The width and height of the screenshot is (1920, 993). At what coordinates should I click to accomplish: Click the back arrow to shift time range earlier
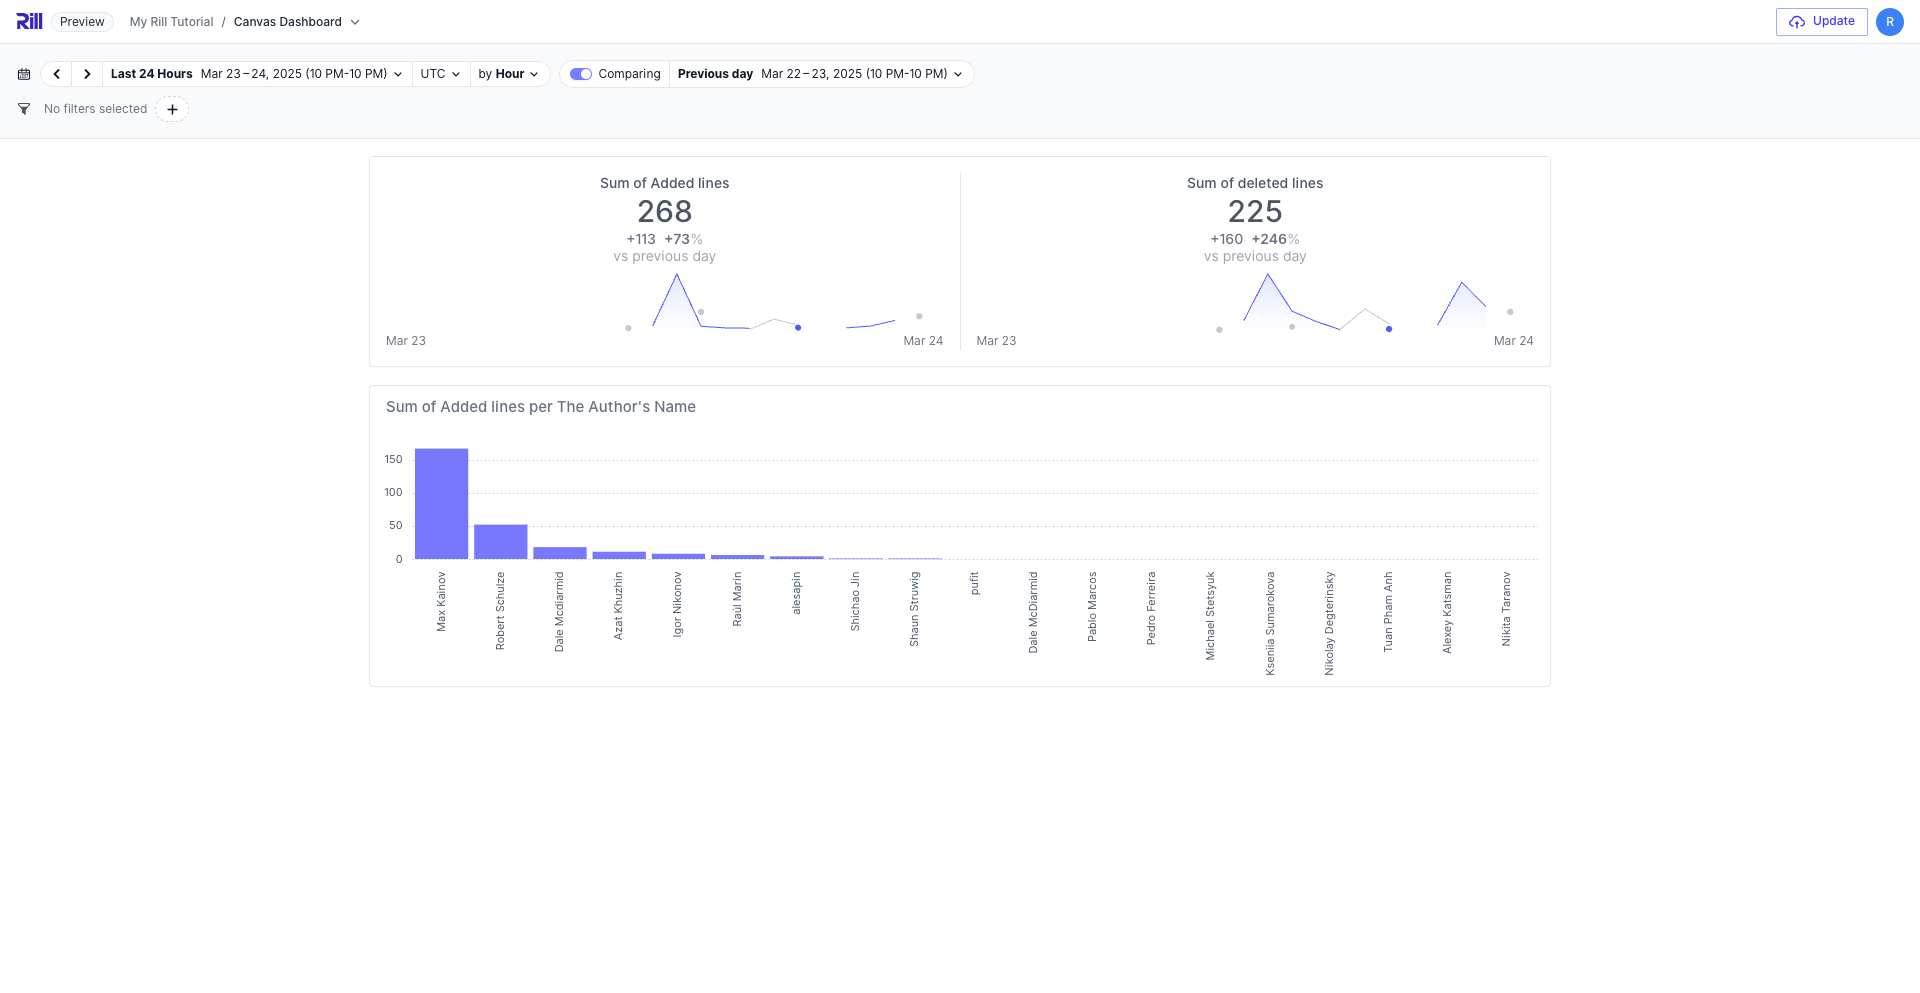pos(56,73)
